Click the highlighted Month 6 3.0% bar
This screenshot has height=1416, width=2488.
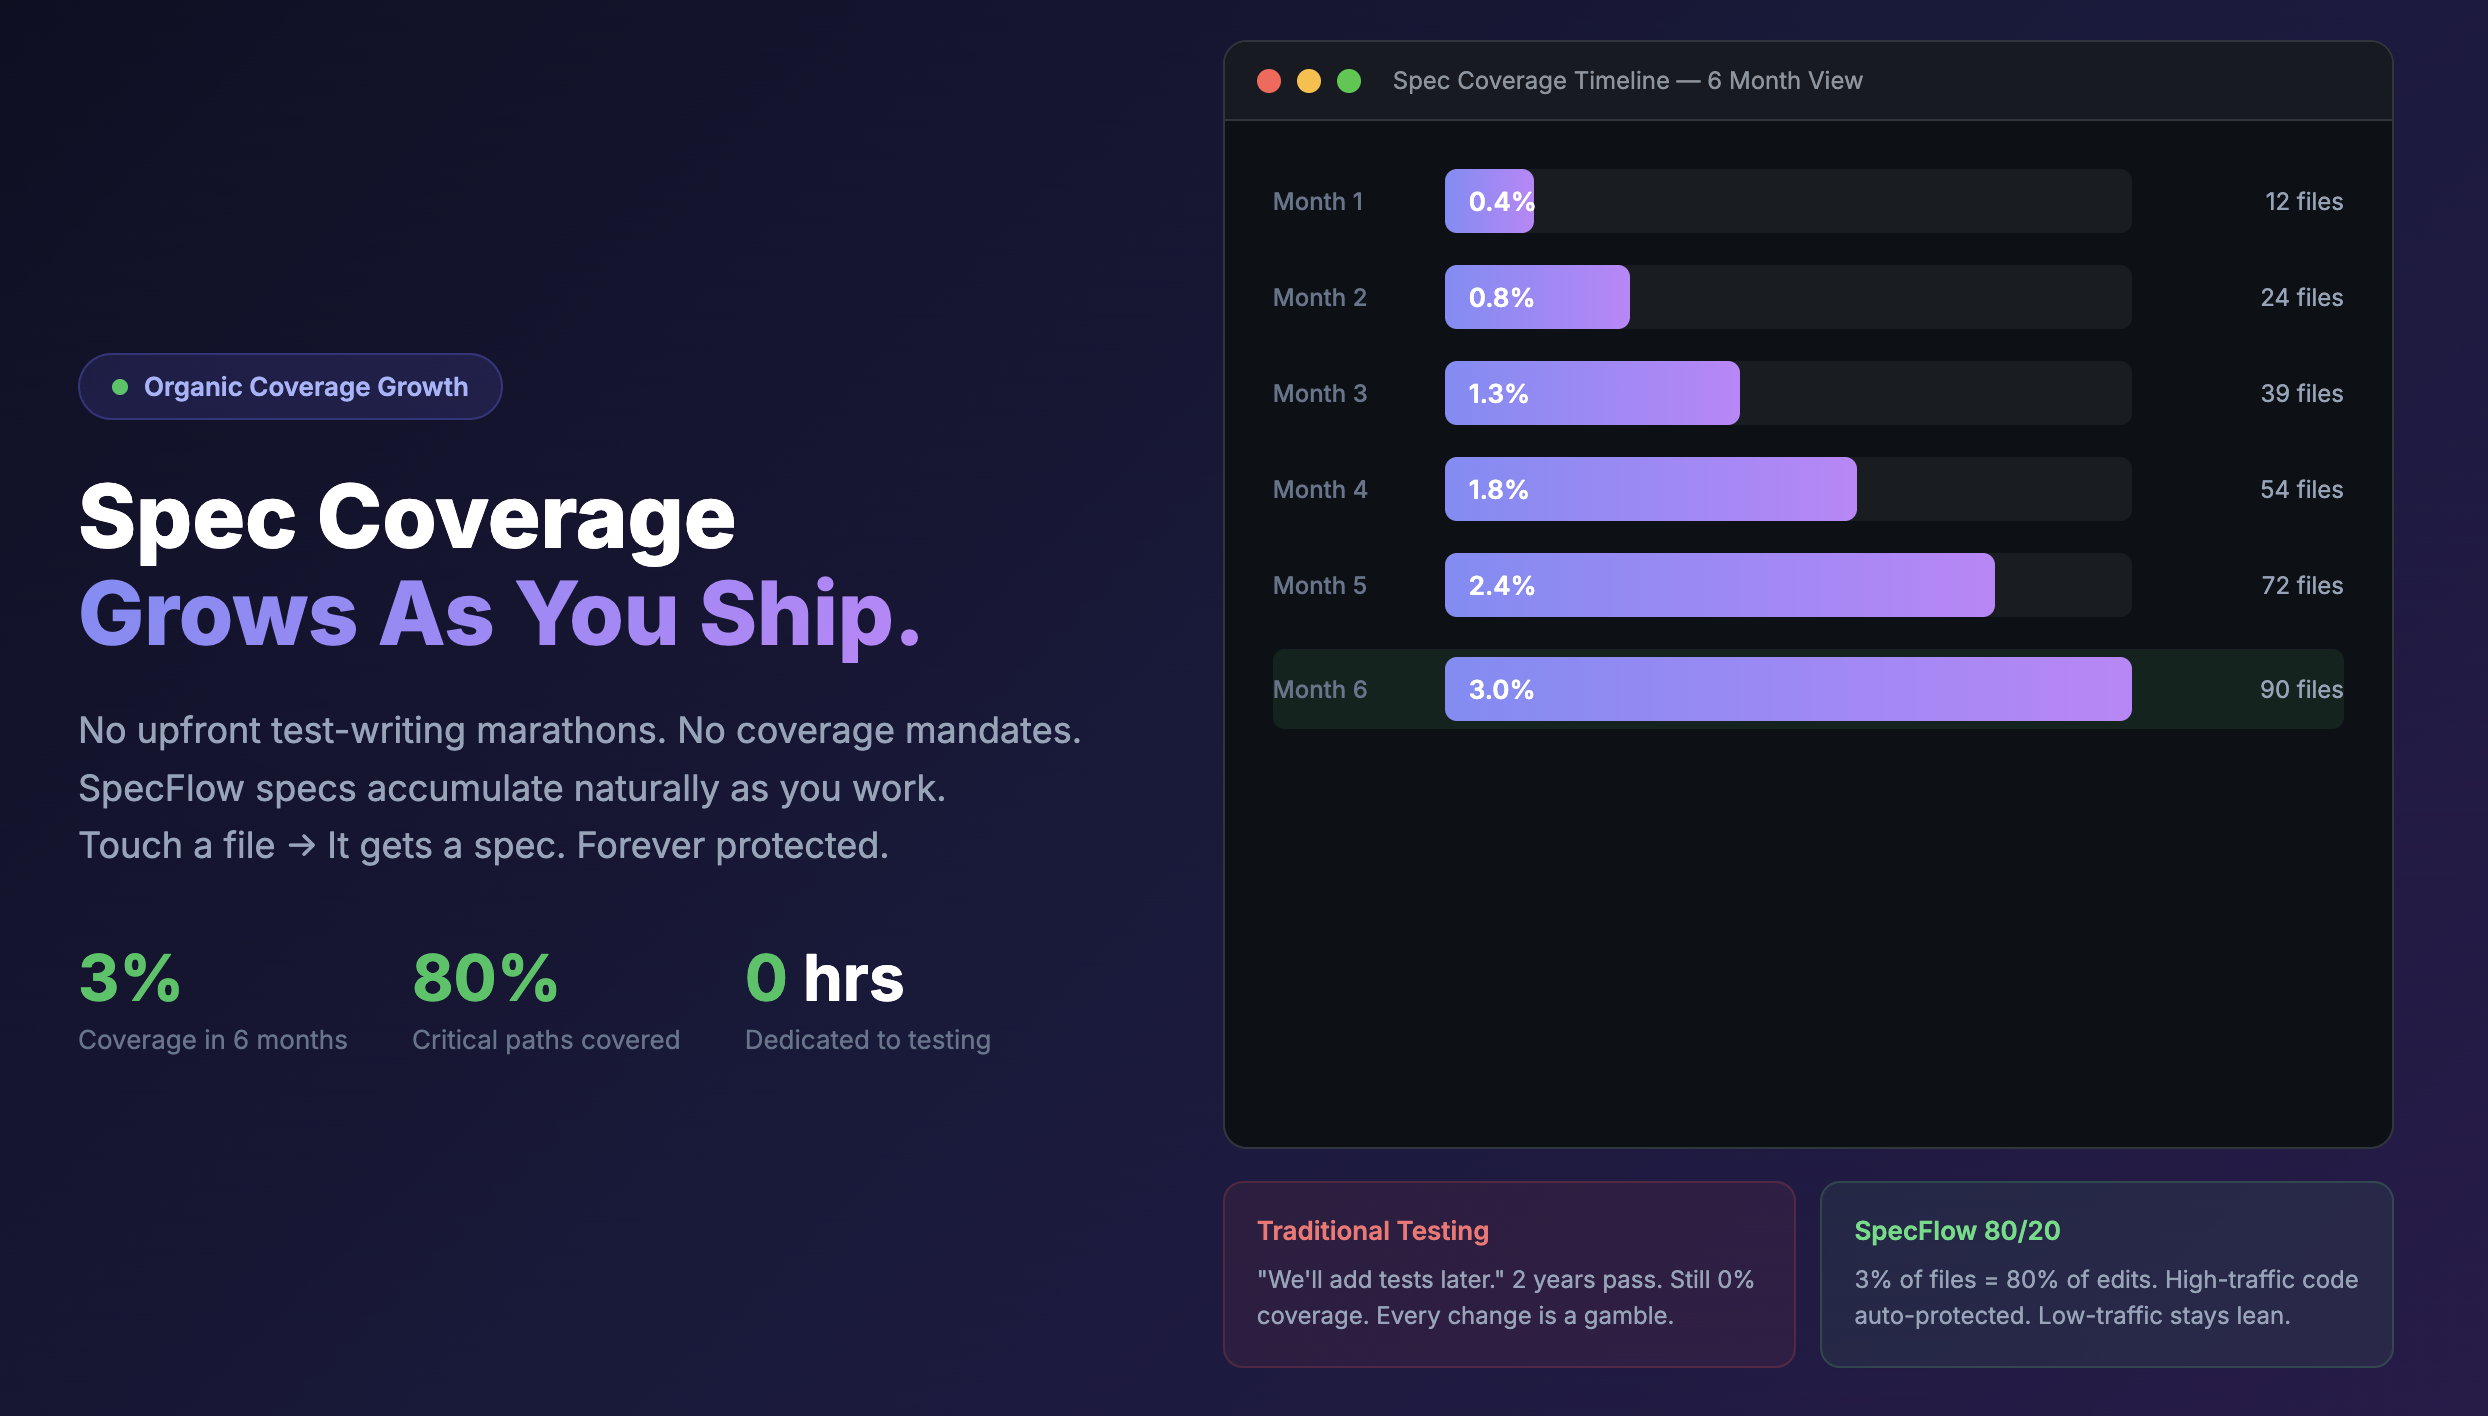(x=1788, y=689)
